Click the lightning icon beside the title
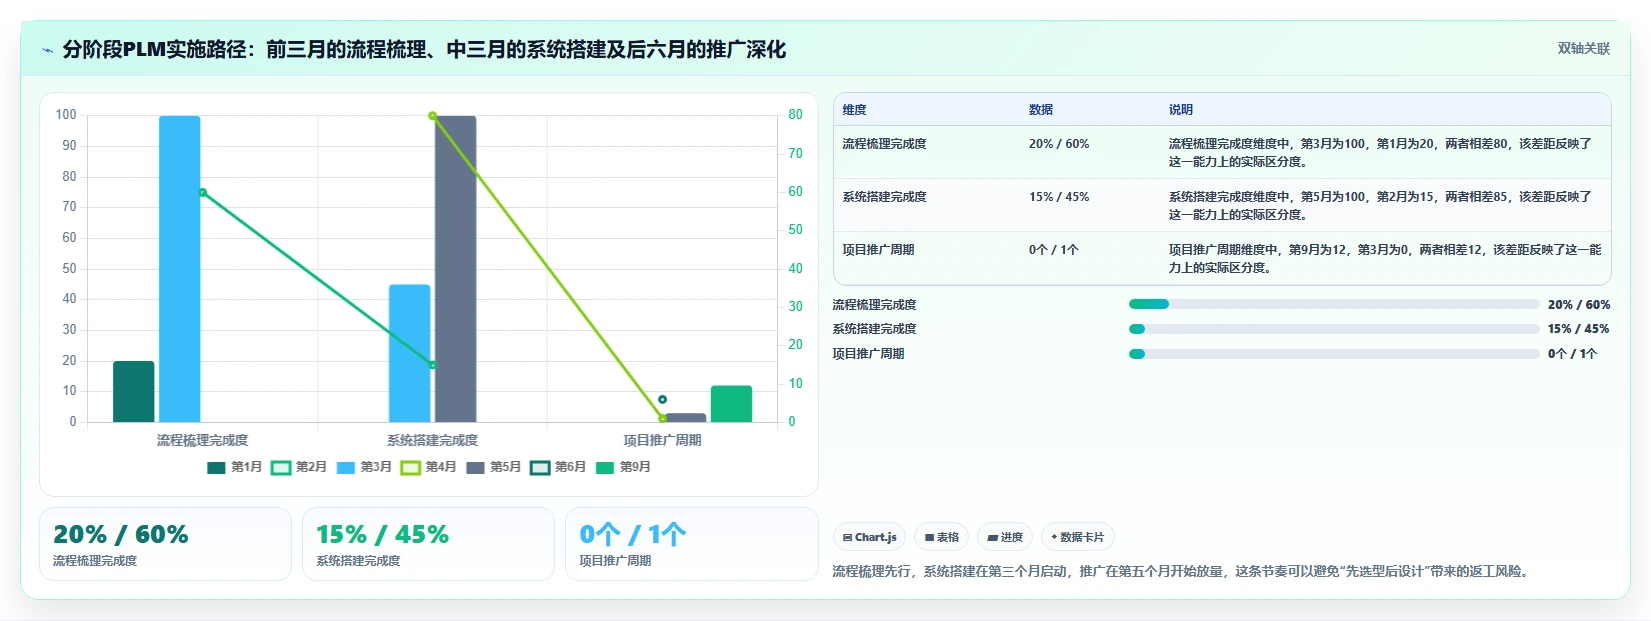 [x=47, y=50]
